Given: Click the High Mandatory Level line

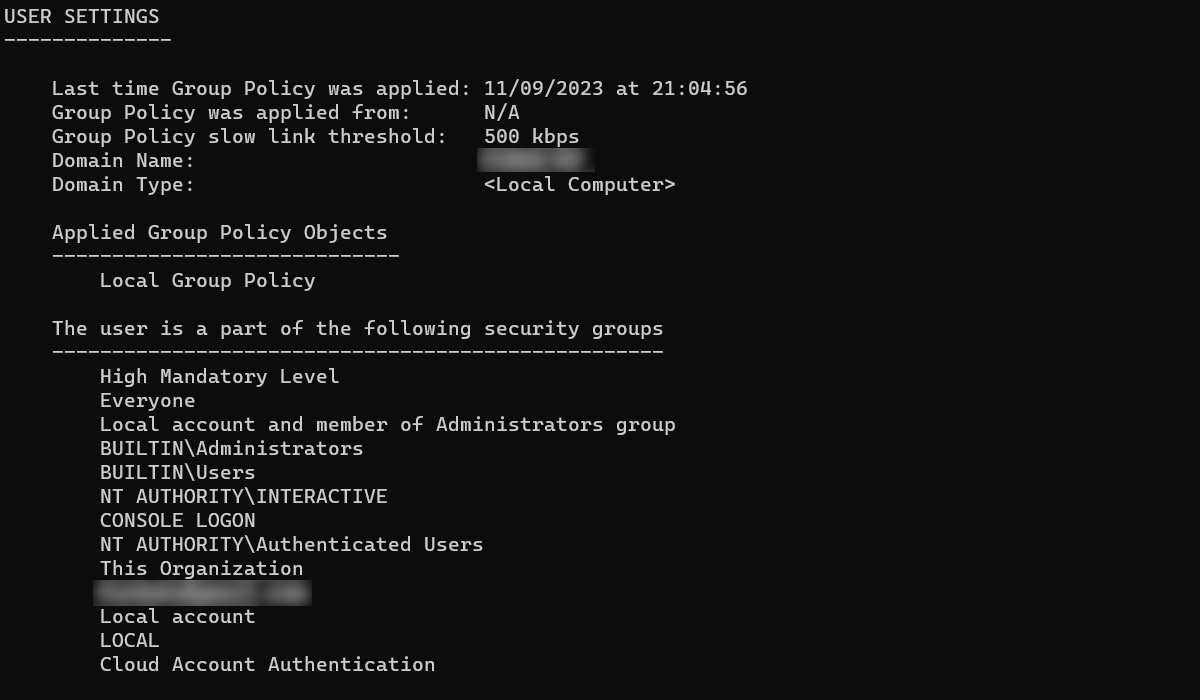Looking at the screenshot, I should pos(219,377).
